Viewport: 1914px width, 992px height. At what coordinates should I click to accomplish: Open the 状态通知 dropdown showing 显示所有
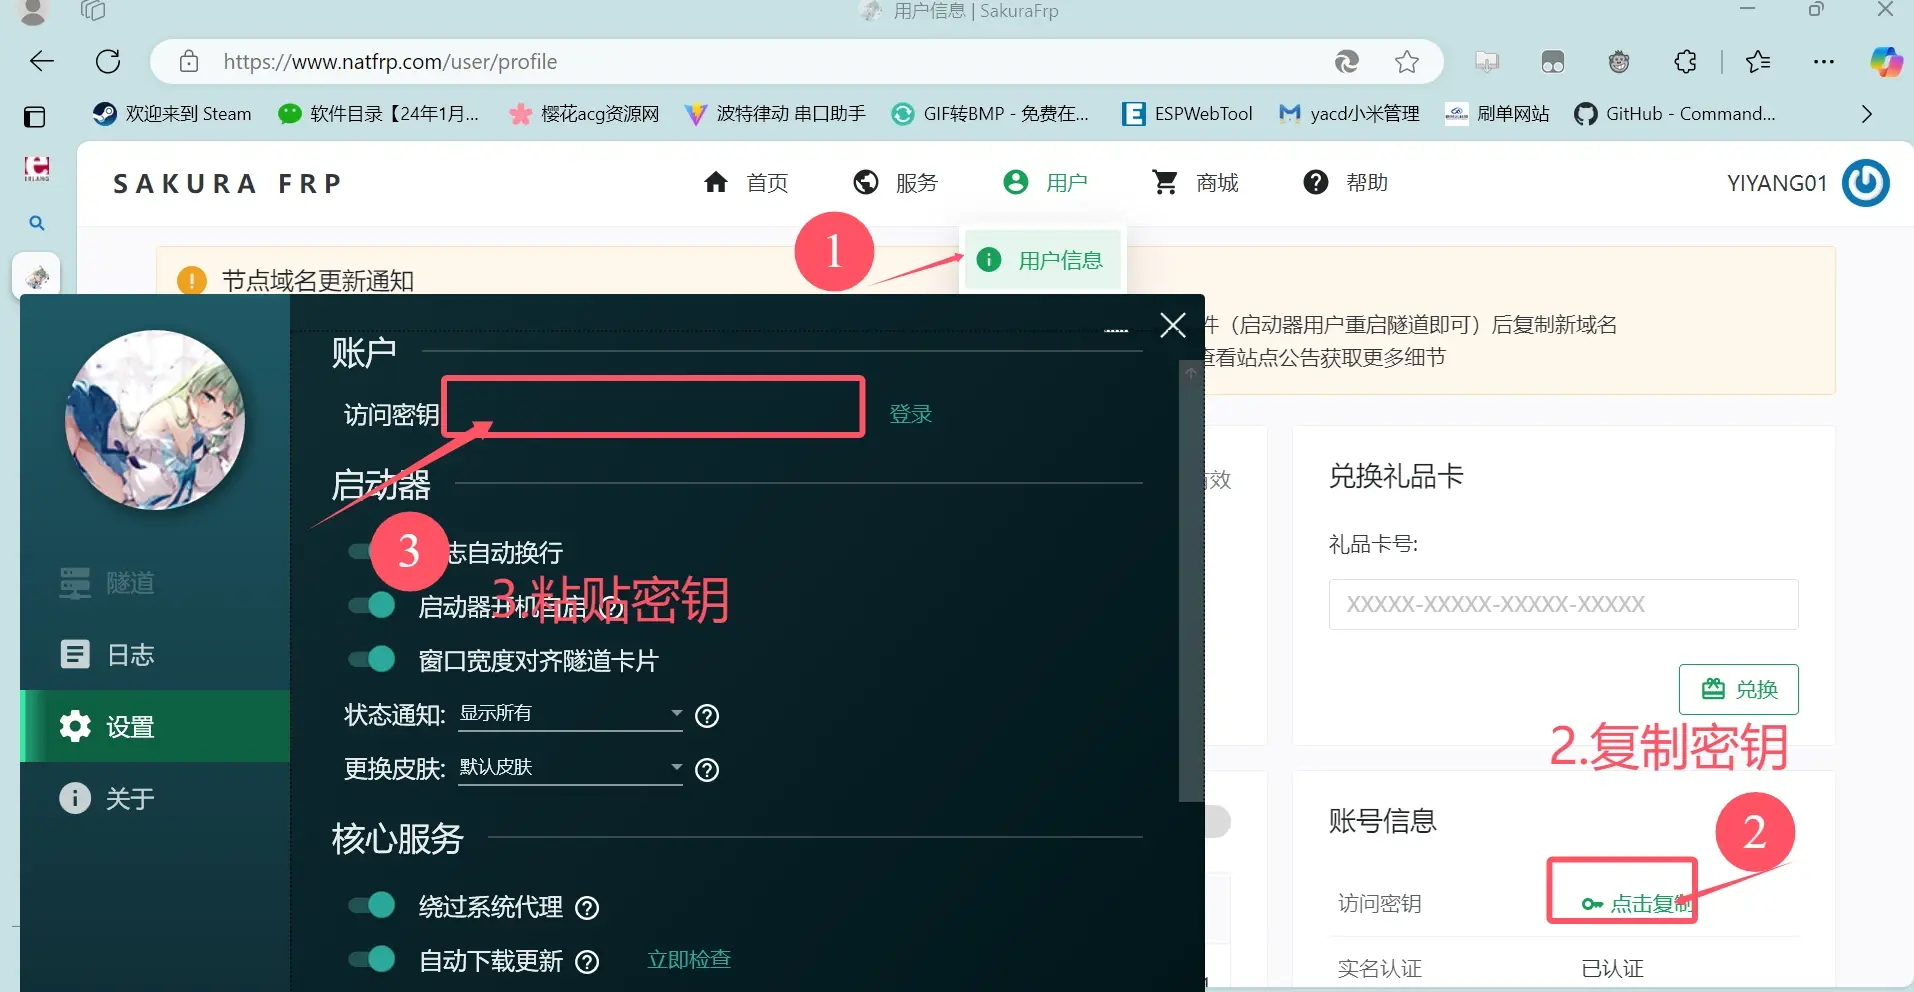[x=570, y=714]
